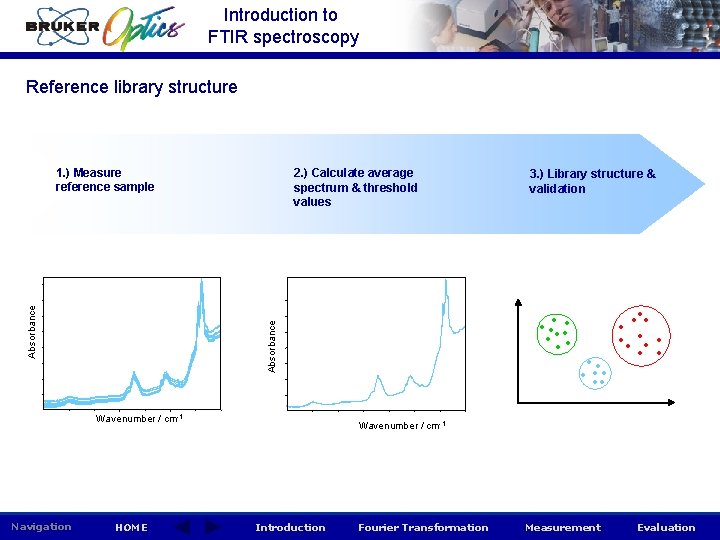
Task: Click the red cluster circle
Action: [641, 336]
